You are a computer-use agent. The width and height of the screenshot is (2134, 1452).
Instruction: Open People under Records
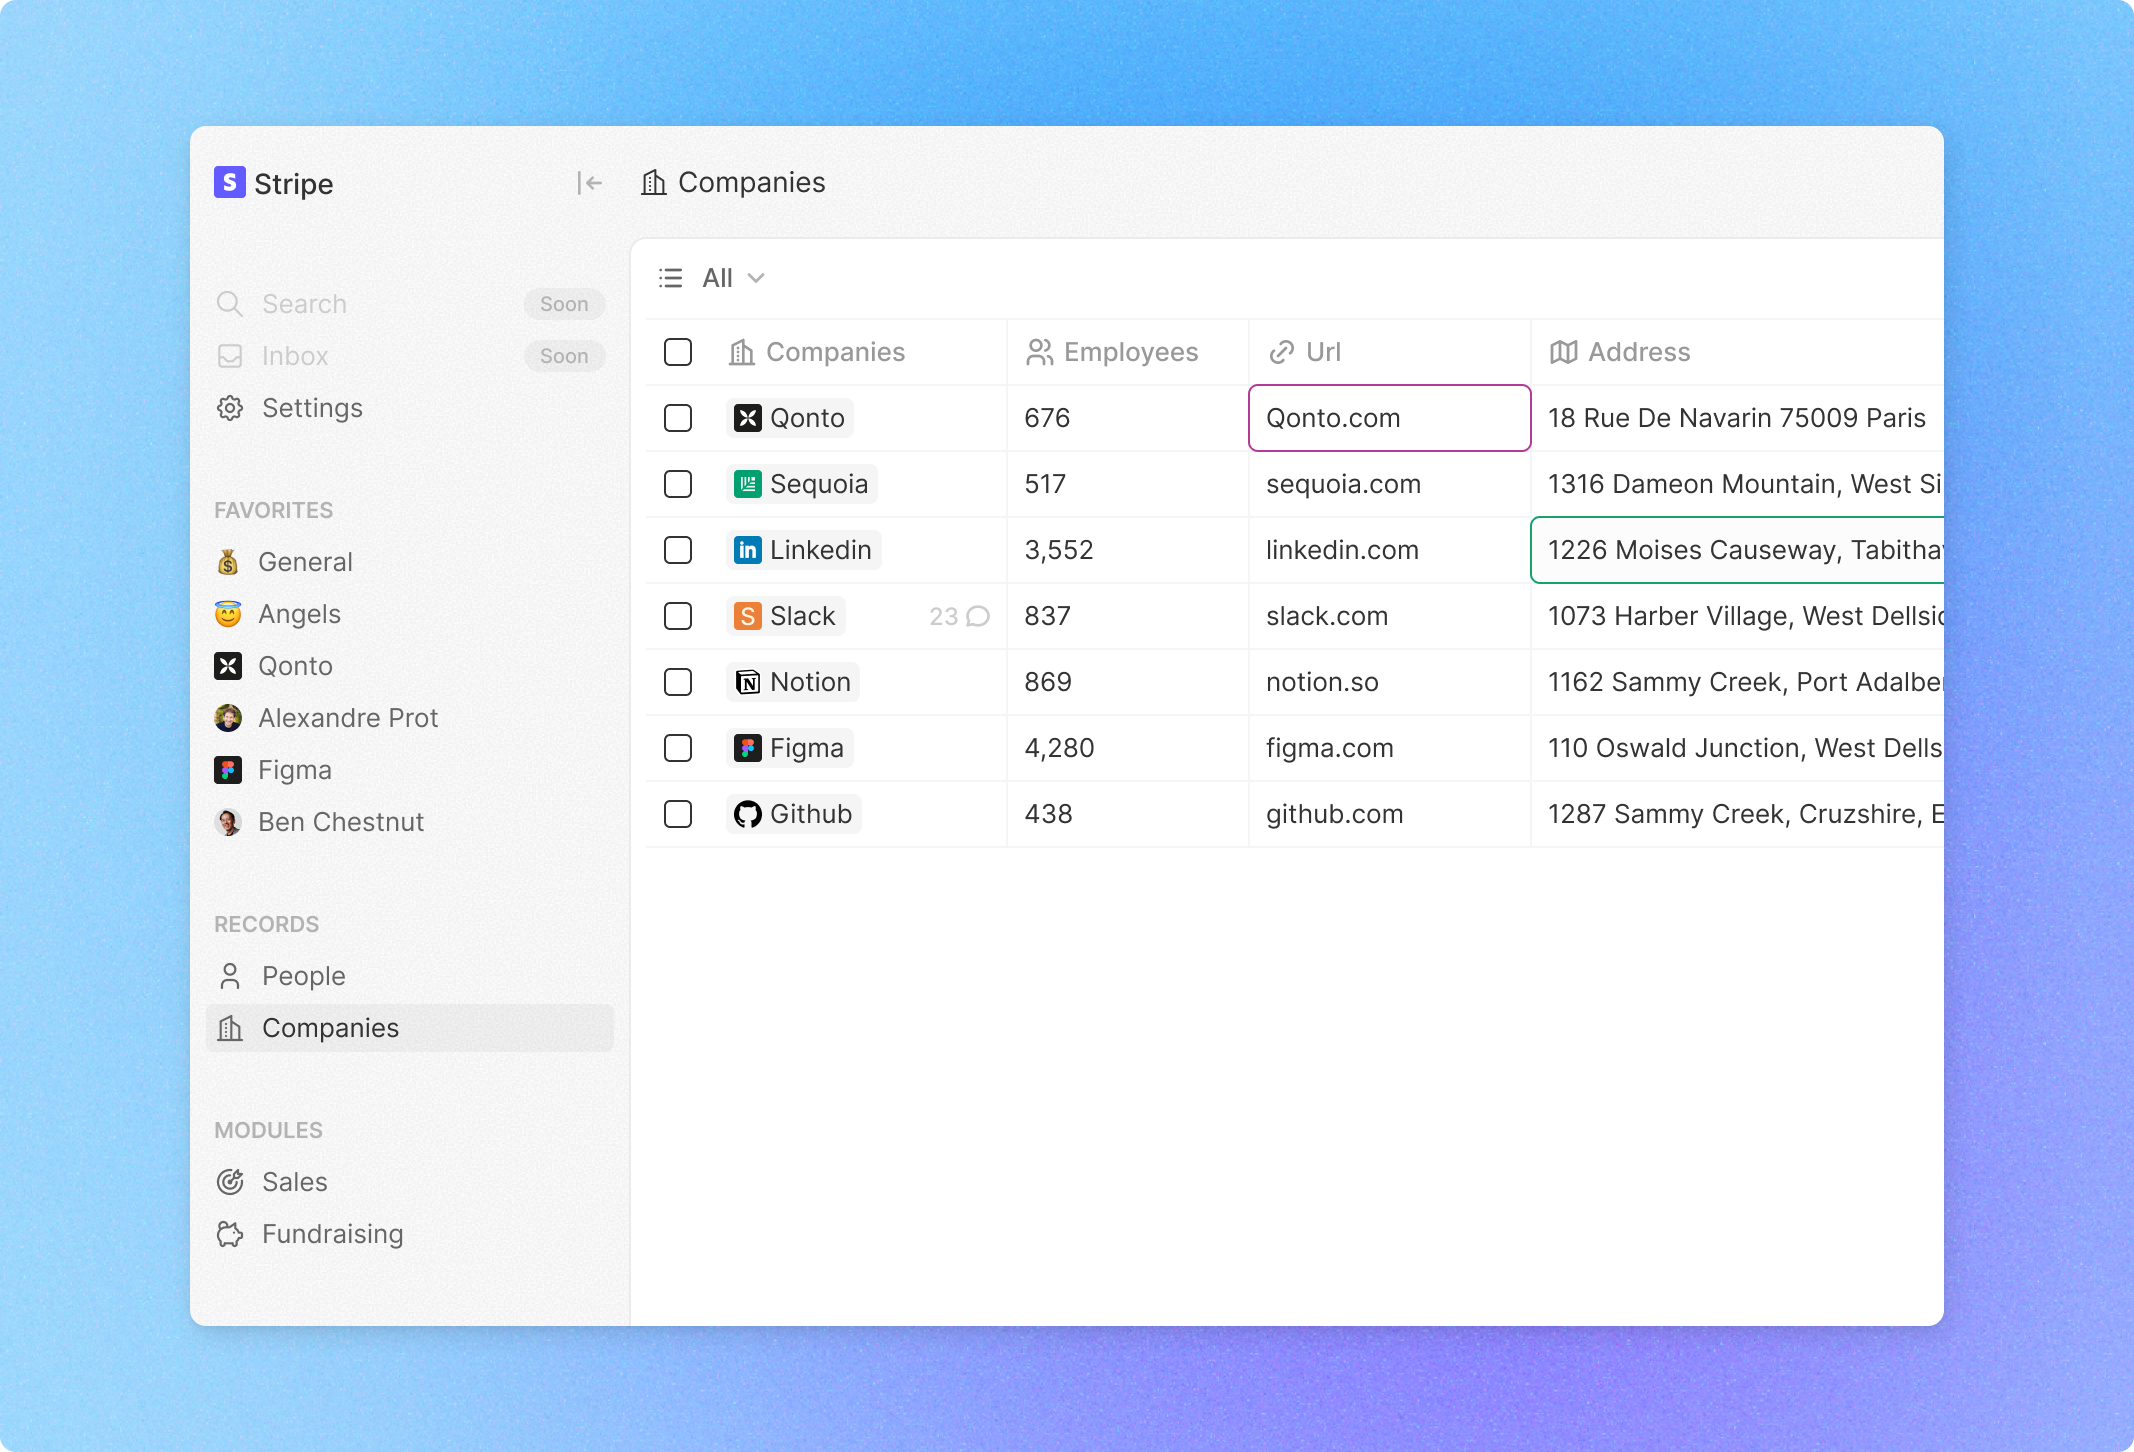[303, 976]
